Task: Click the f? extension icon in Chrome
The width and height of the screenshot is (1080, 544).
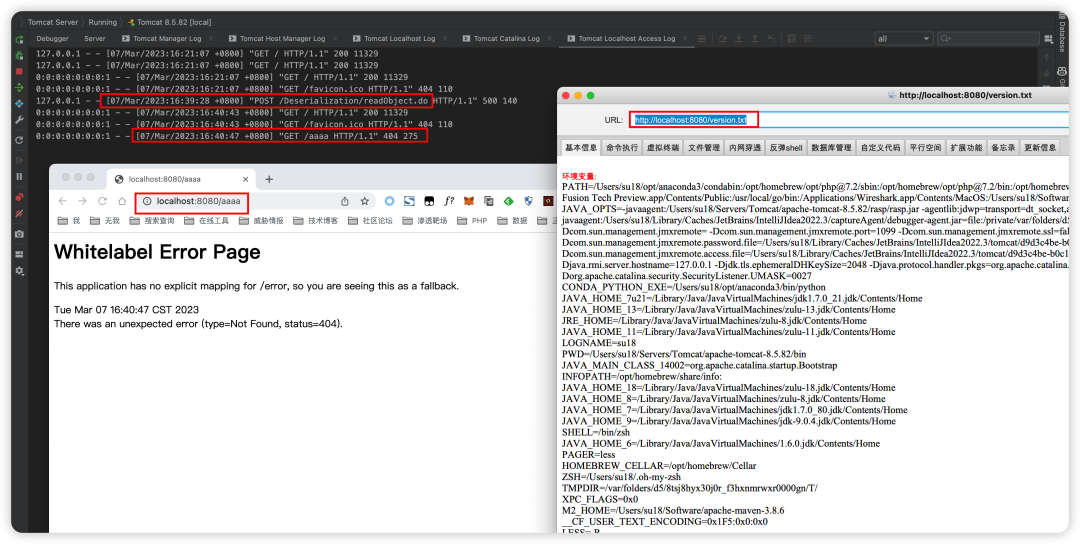Action: click(x=449, y=201)
